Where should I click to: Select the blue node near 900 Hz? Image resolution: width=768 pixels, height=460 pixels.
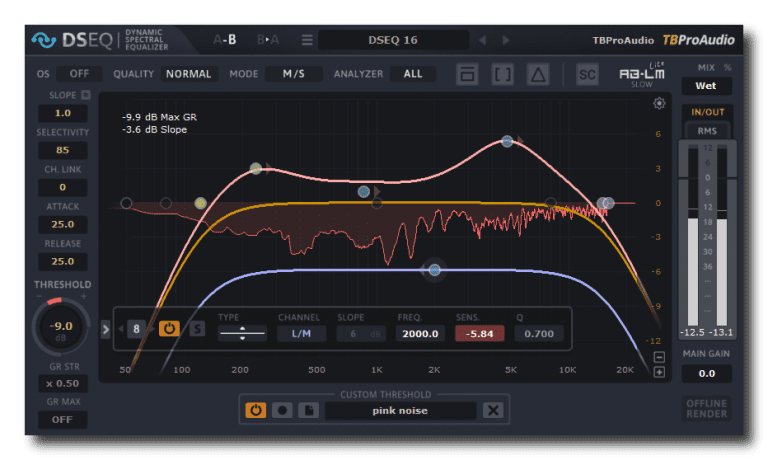click(x=363, y=192)
